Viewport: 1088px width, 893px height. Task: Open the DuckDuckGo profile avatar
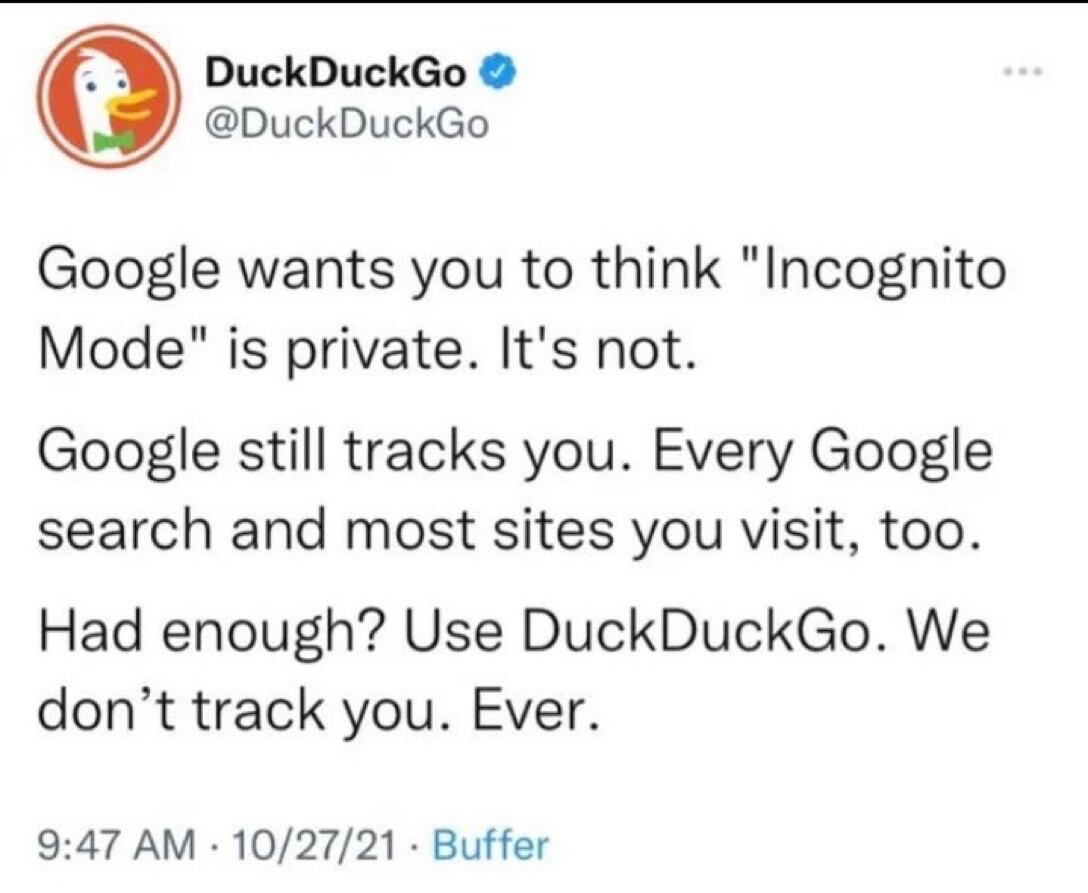[107, 98]
